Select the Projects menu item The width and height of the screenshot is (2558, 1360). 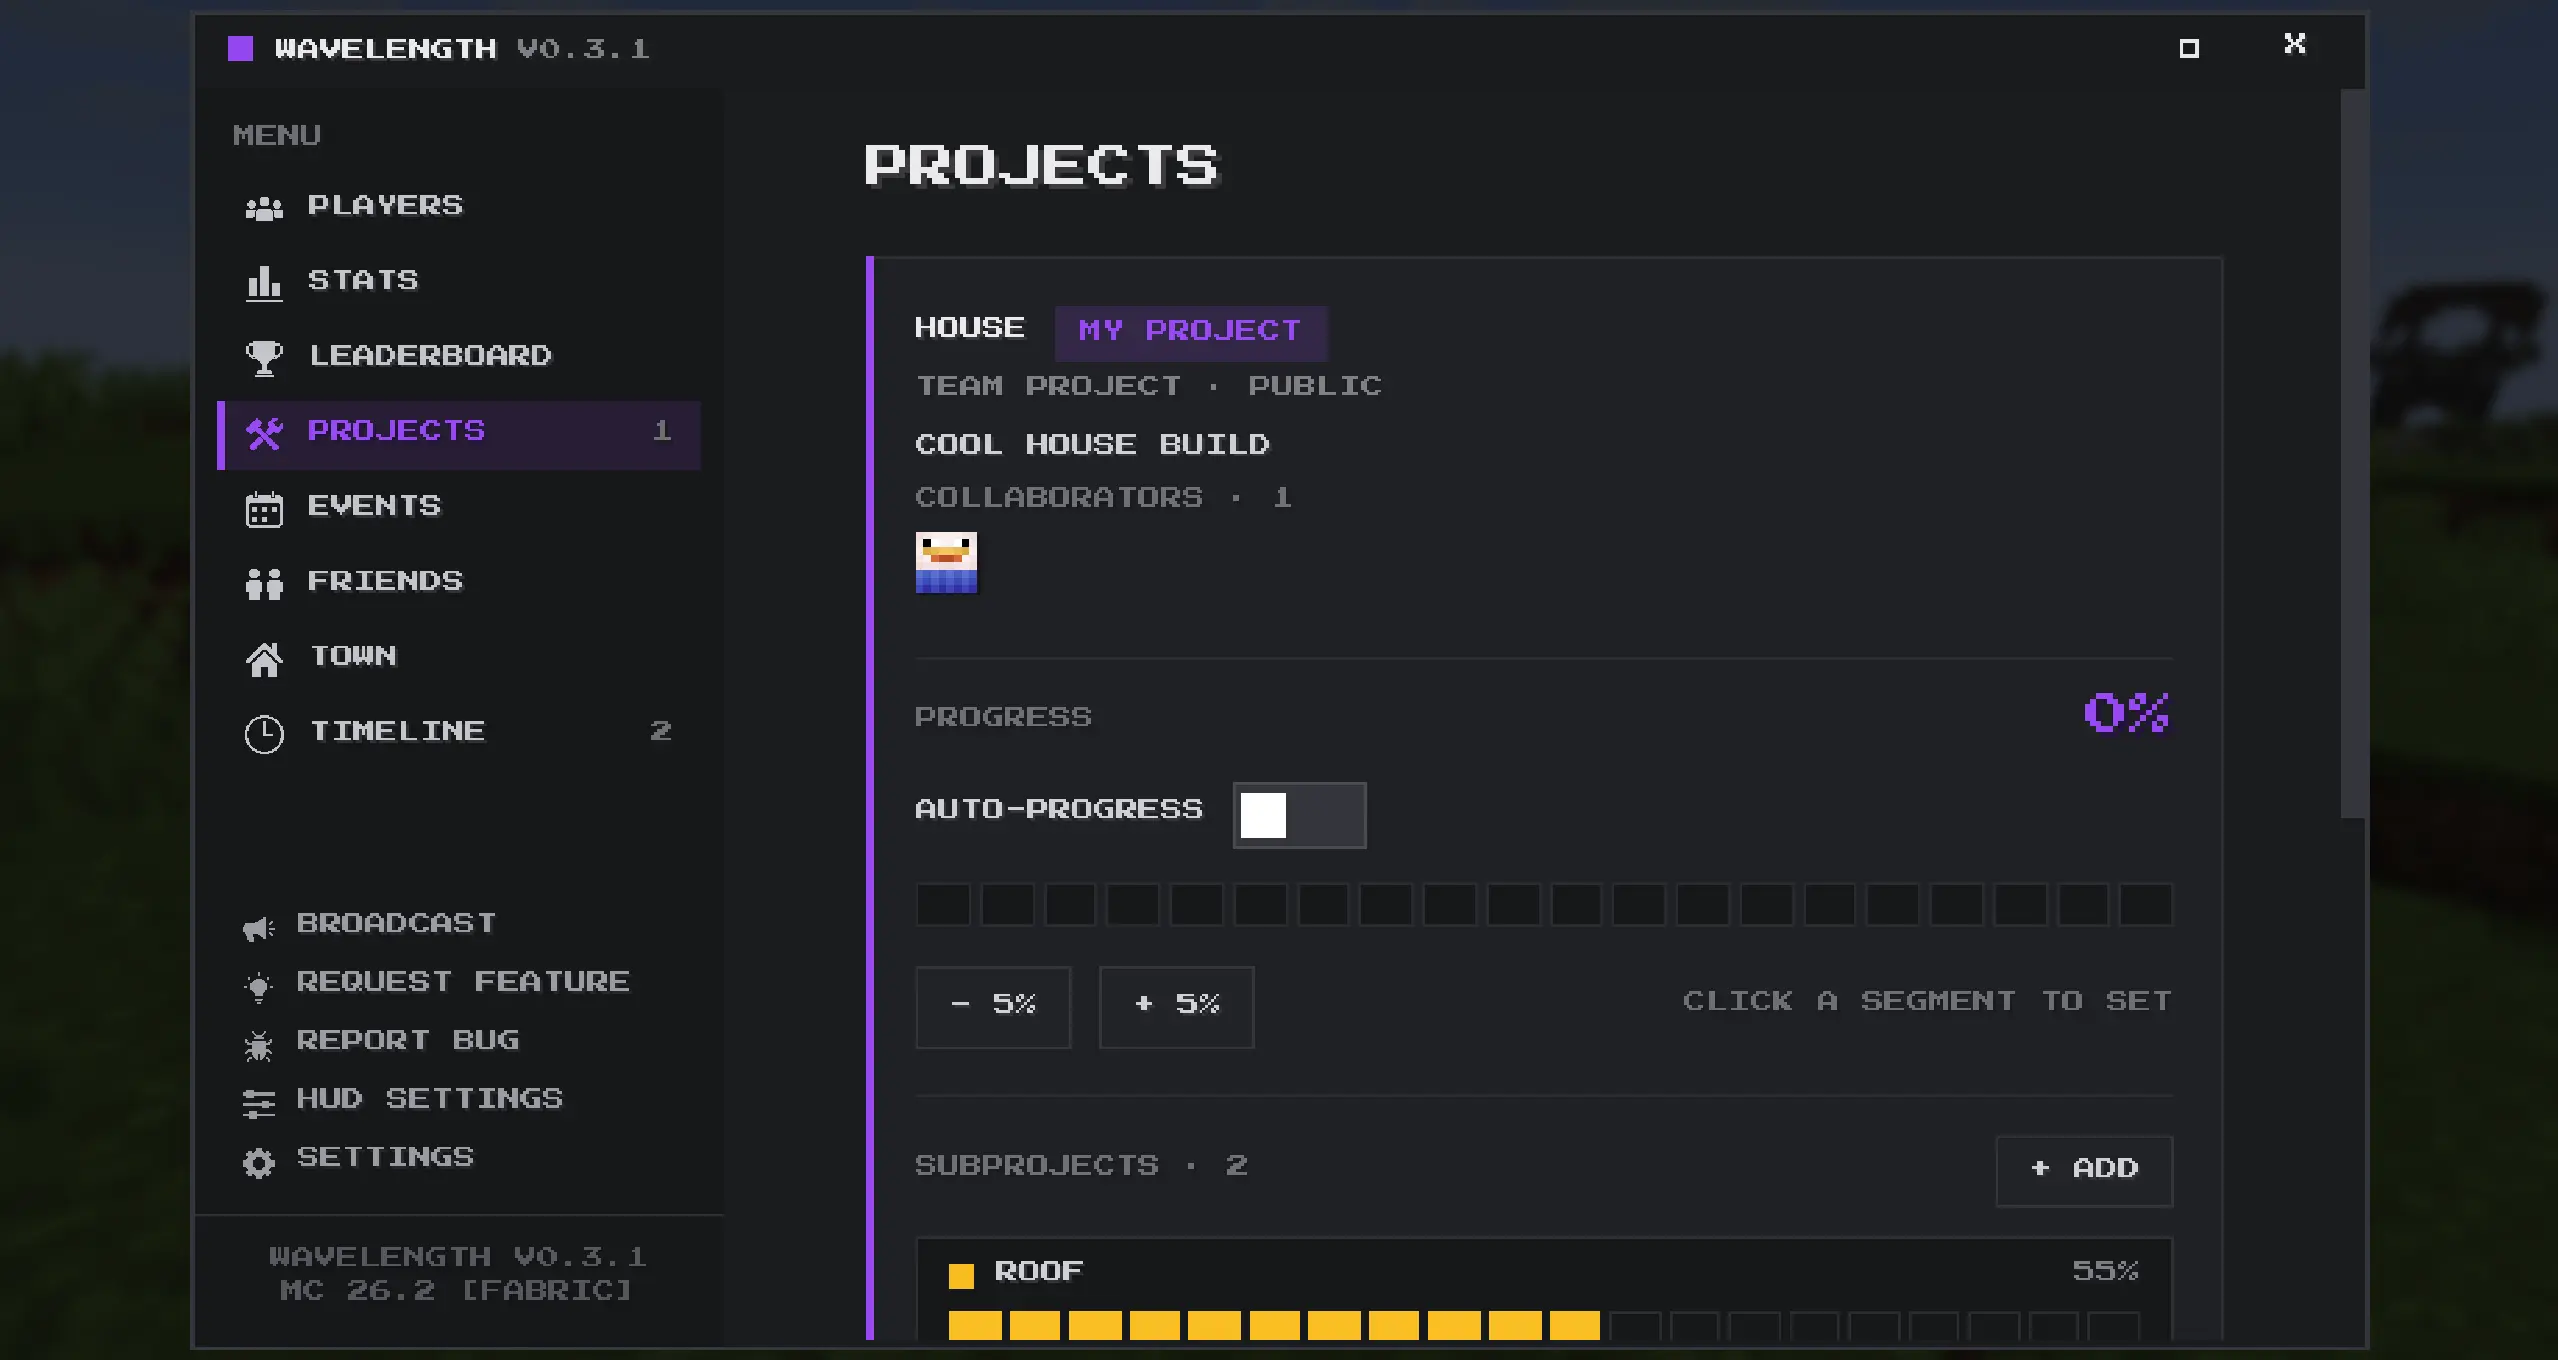pyautogui.click(x=459, y=434)
